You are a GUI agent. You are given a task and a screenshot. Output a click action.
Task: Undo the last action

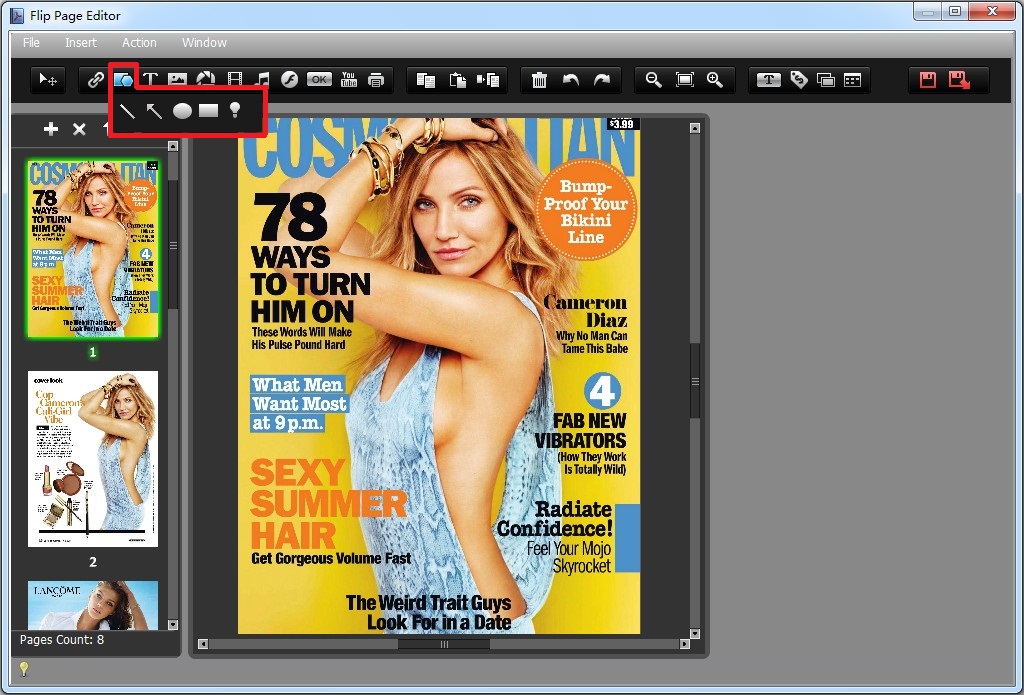click(571, 80)
